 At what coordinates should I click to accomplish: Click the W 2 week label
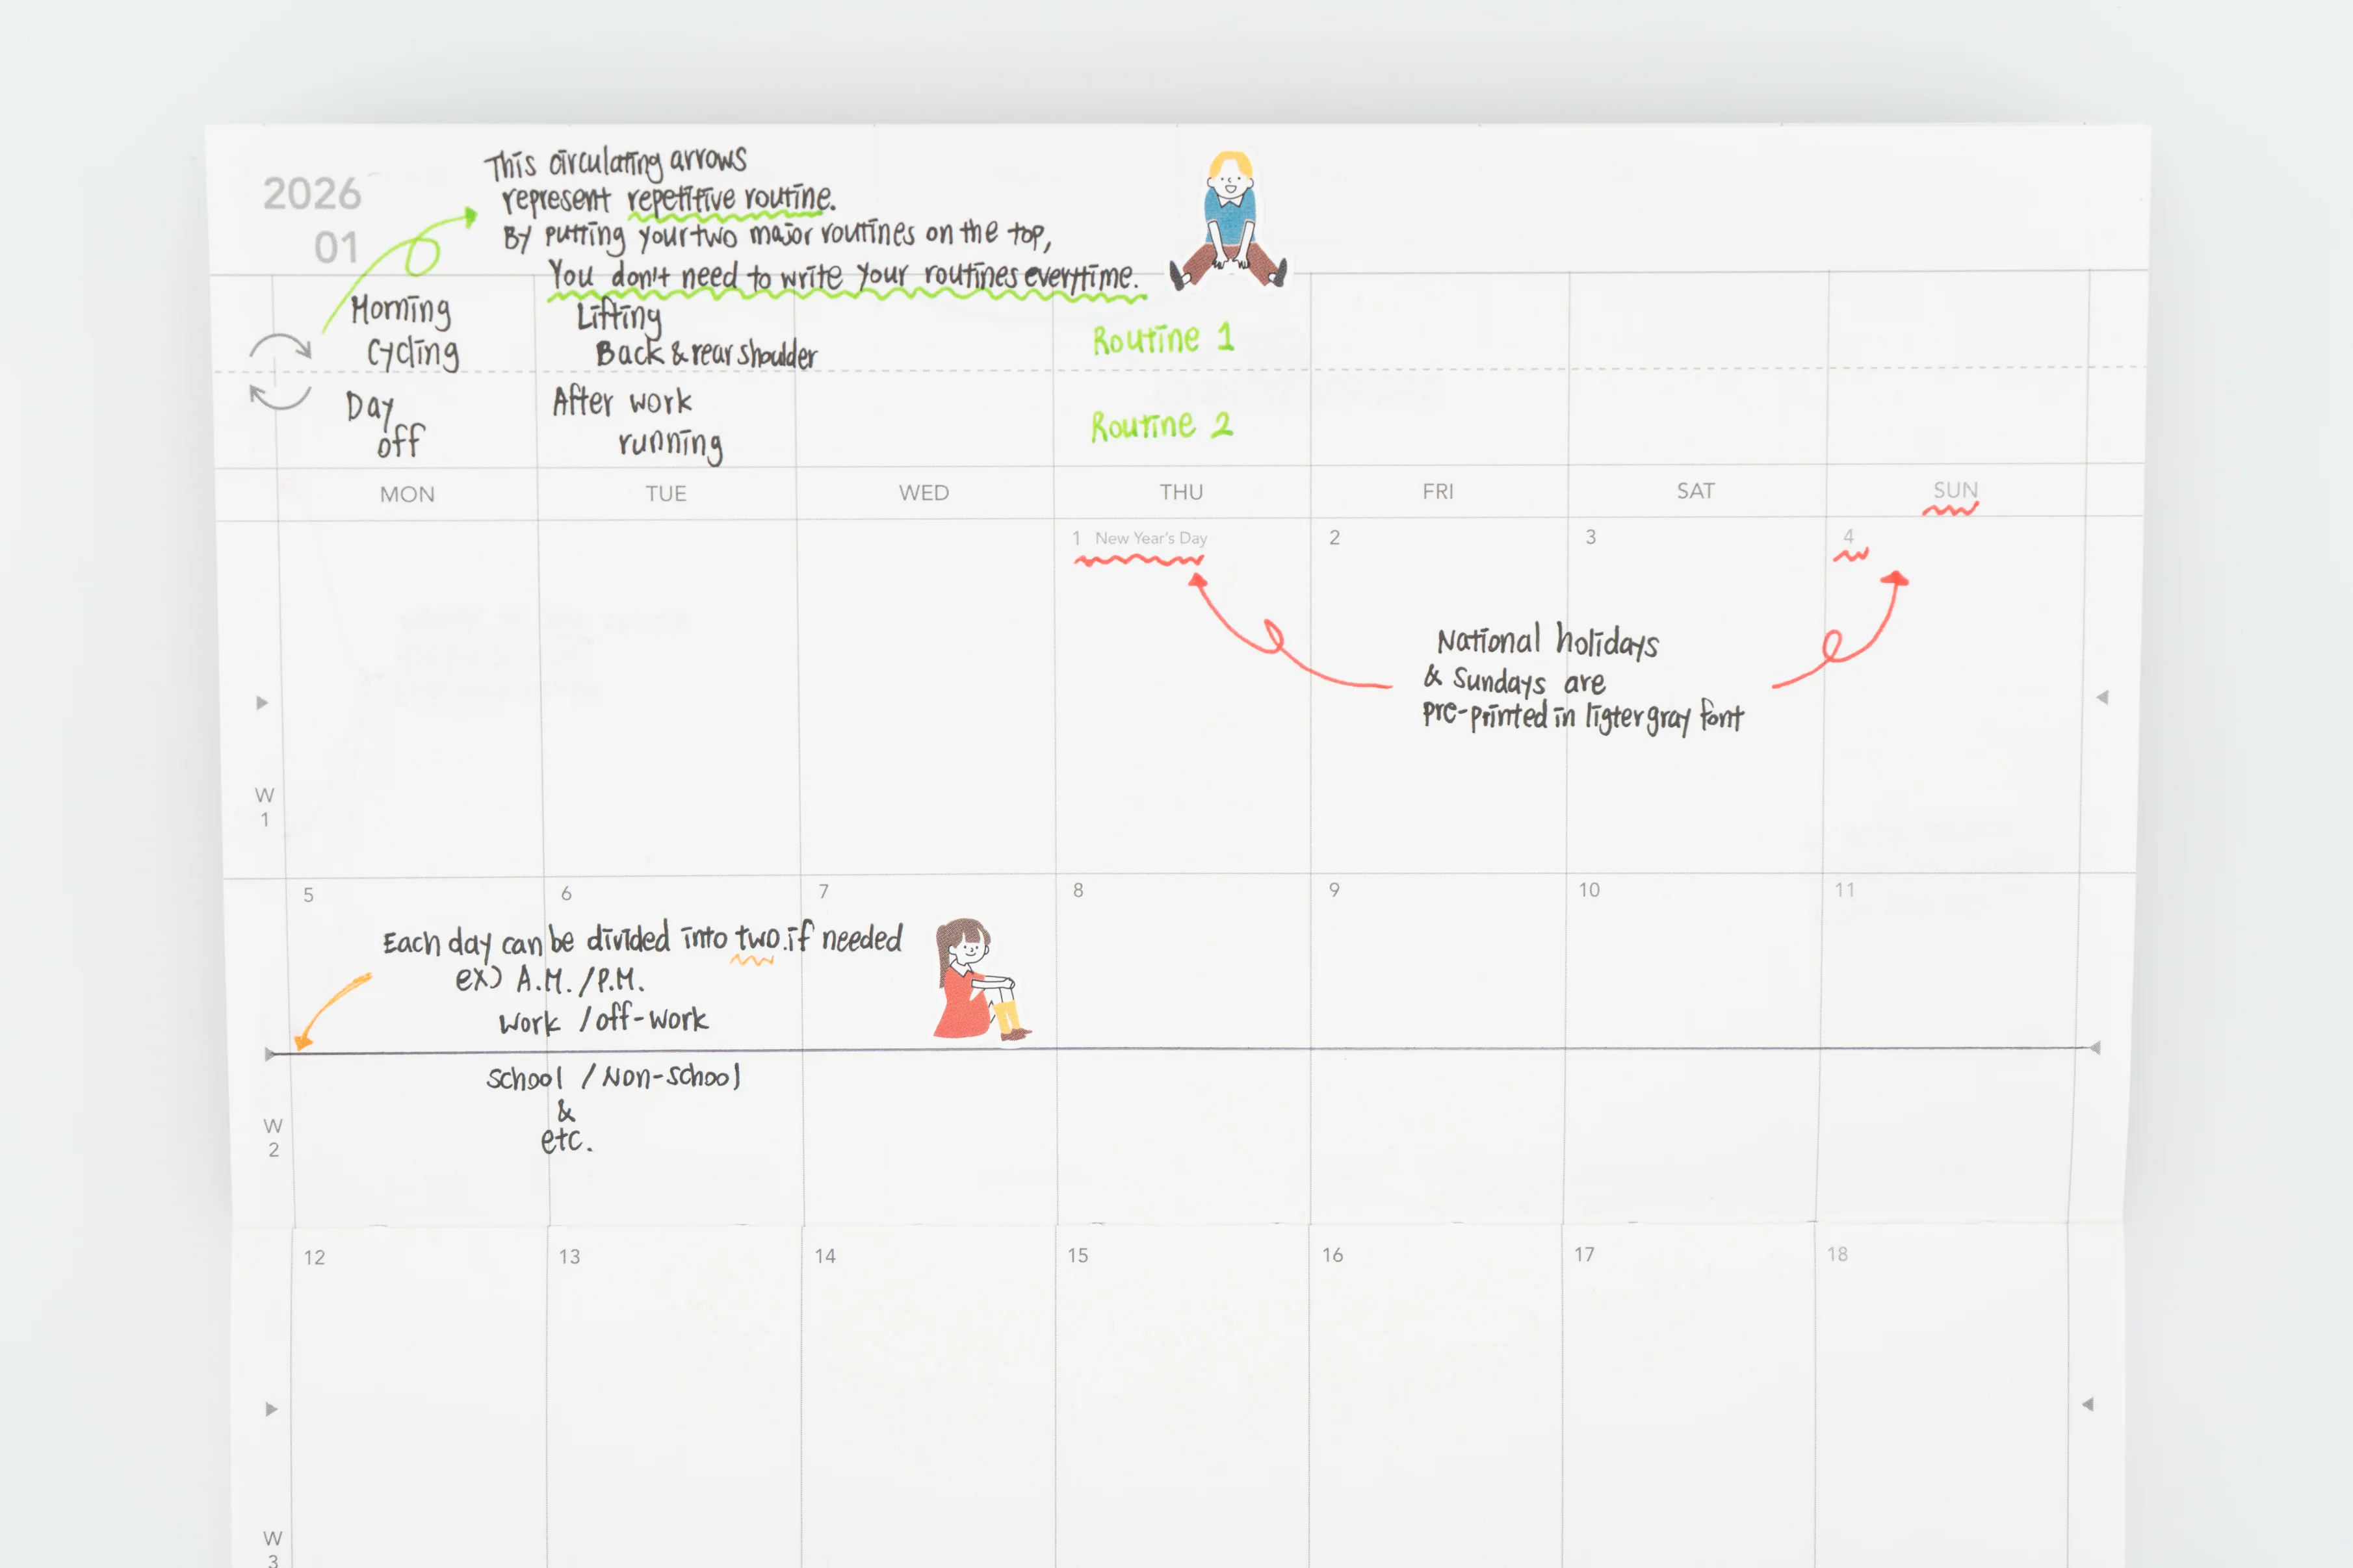pyautogui.click(x=273, y=1138)
